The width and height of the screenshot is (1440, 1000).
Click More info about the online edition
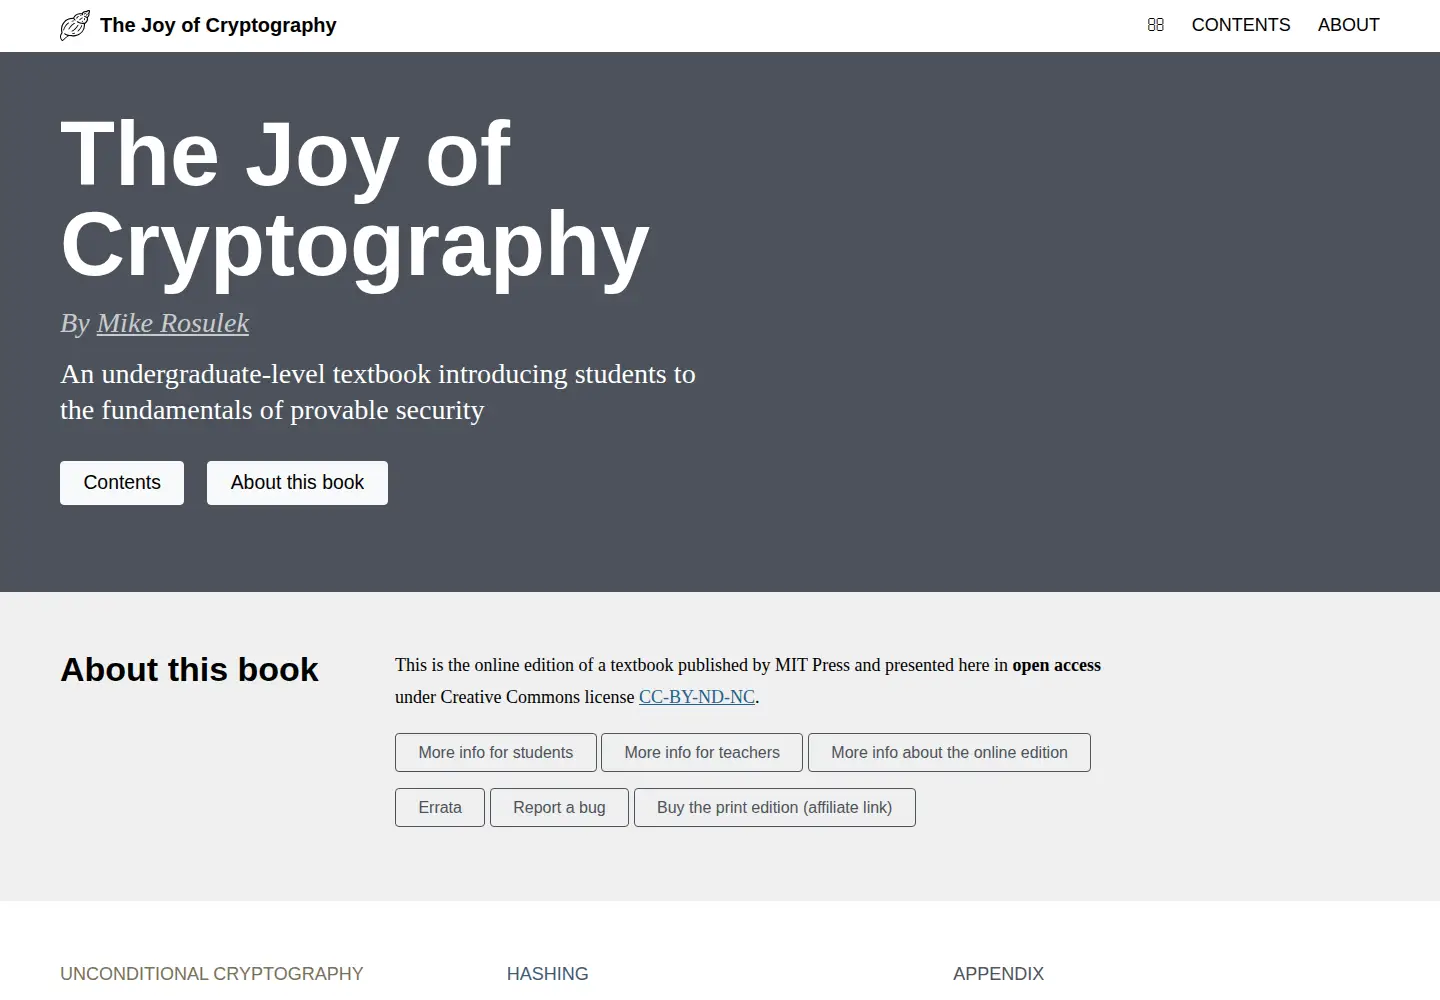pos(949,753)
